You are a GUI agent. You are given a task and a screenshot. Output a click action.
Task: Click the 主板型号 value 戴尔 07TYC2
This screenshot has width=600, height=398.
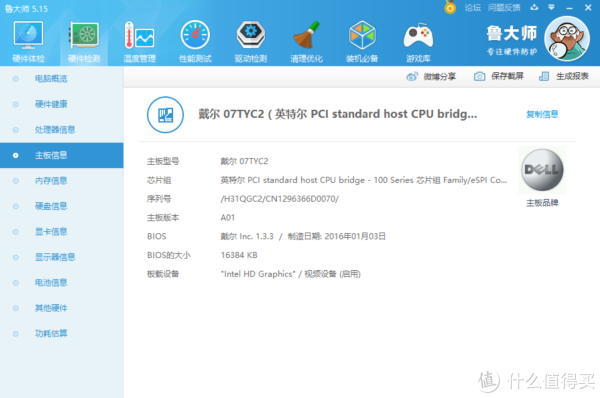click(244, 161)
